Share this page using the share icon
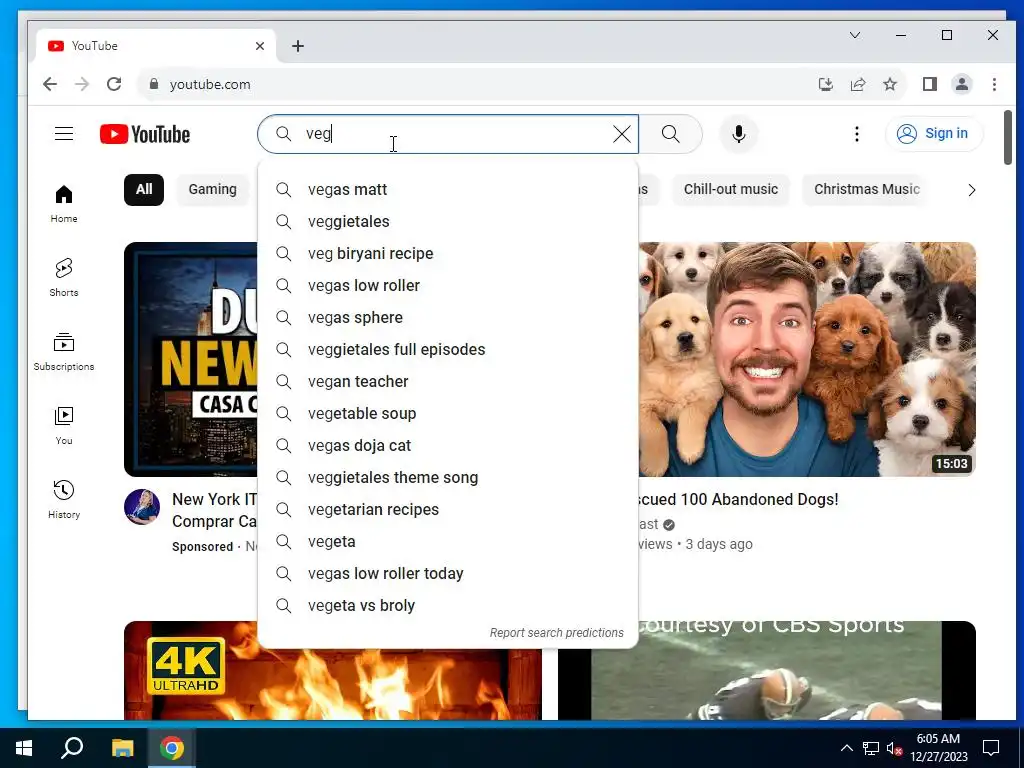1024x768 pixels. tap(858, 84)
